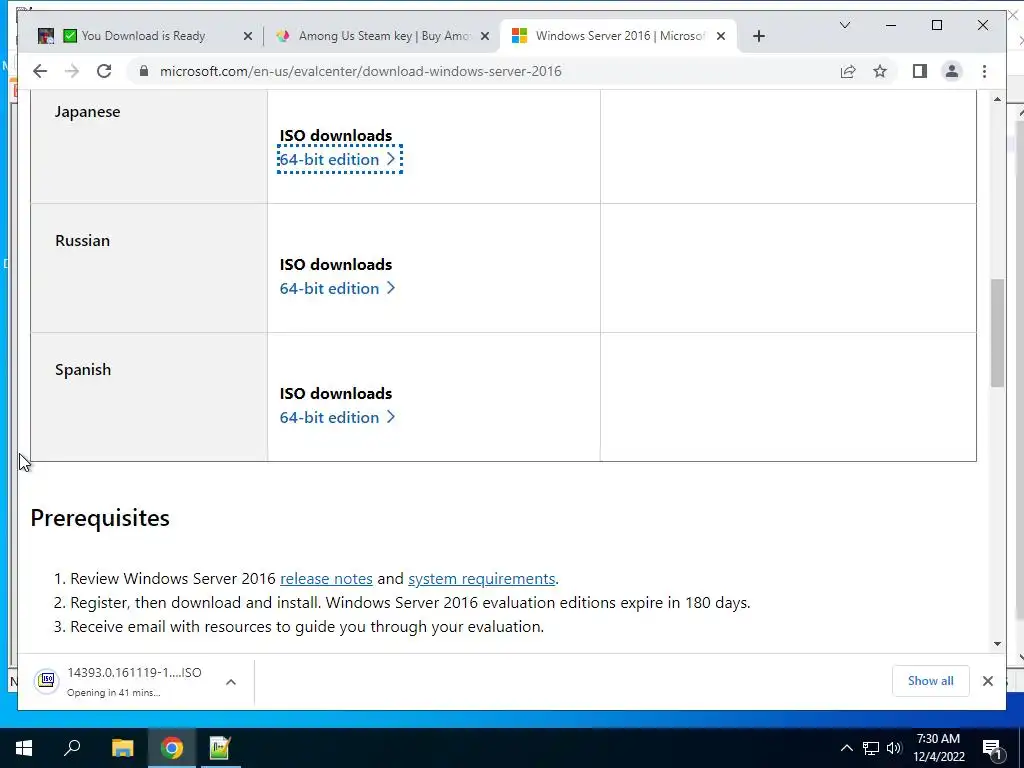Go back to the previous page
Viewport: 1024px width, 768px height.
click(x=40, y=71)
